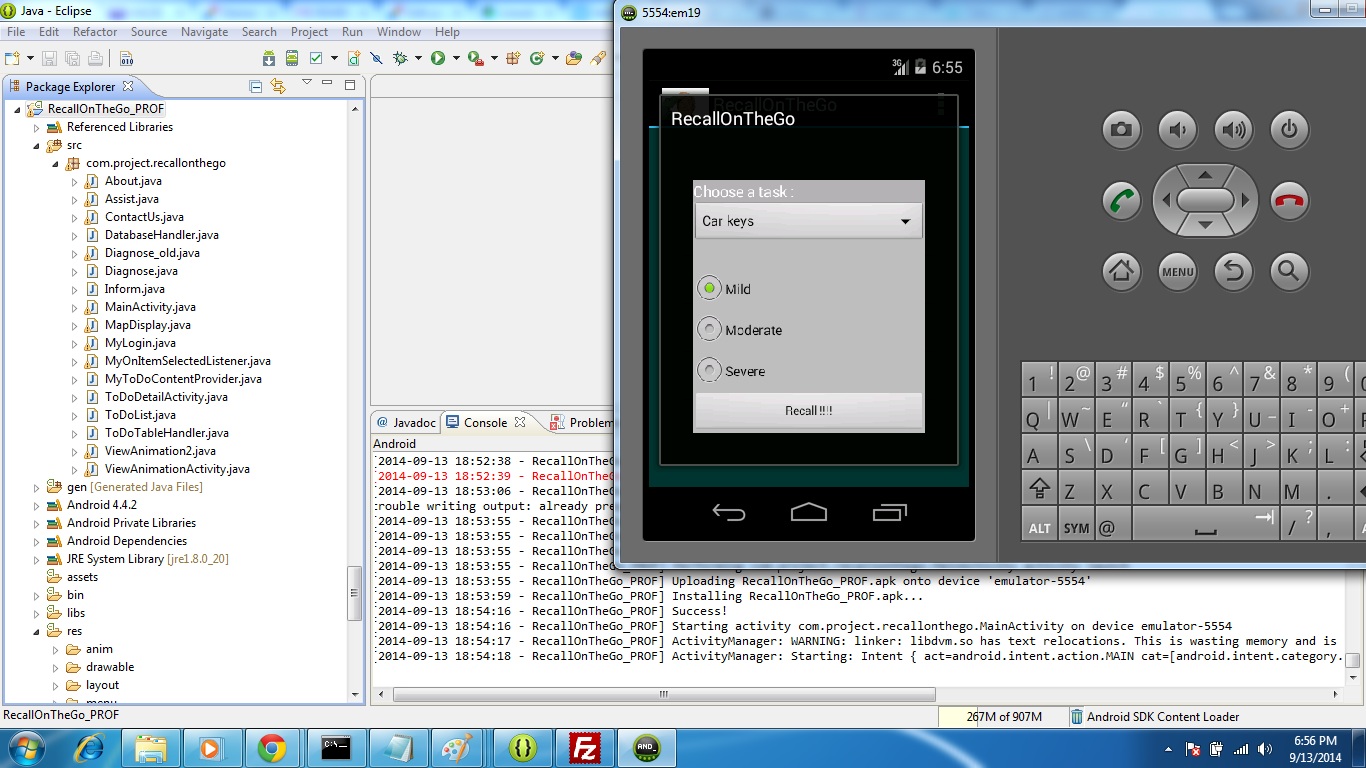The width and height of the screenshot is (1366, 768).
Task: Click the green Run button
Action: pos(438,58)
